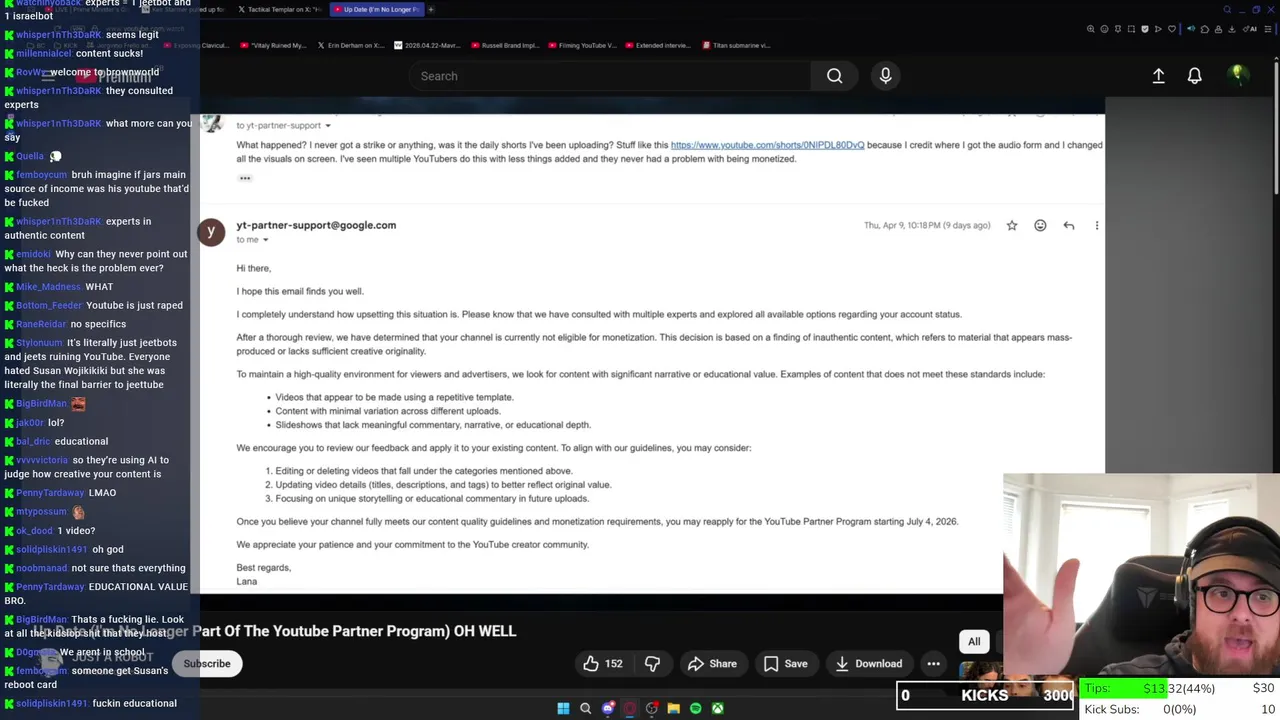The width and height of the screenshot is (1280, 720).
Task: Star the yt-partner-support email
Action: pyautogui.click(x=1012, y=226)
